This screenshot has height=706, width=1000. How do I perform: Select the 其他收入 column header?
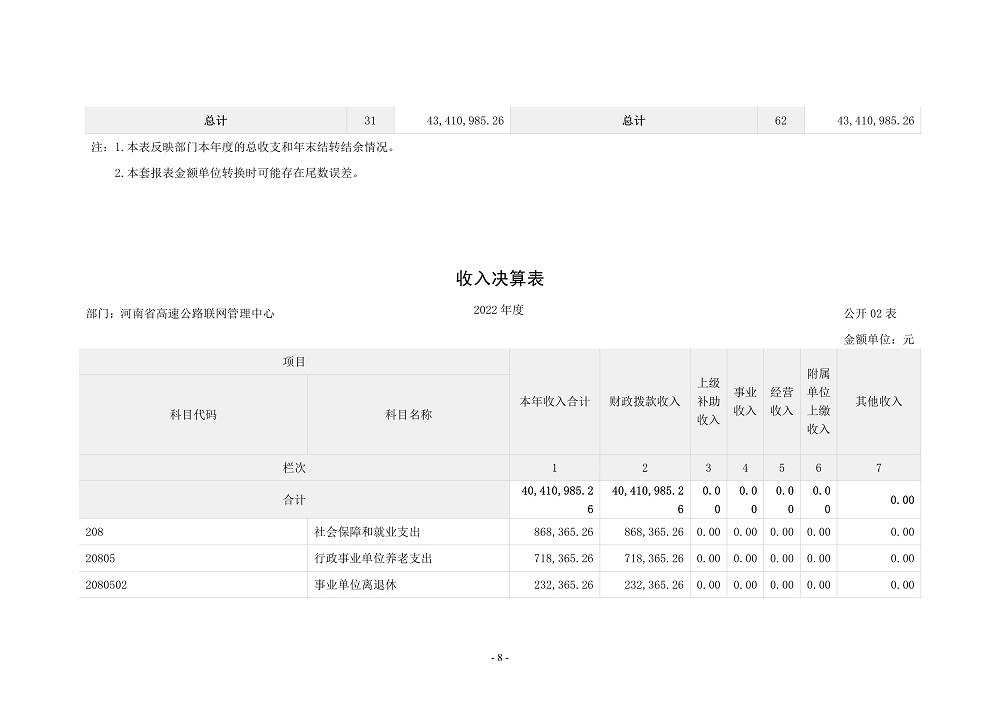(x=879, y=402)
